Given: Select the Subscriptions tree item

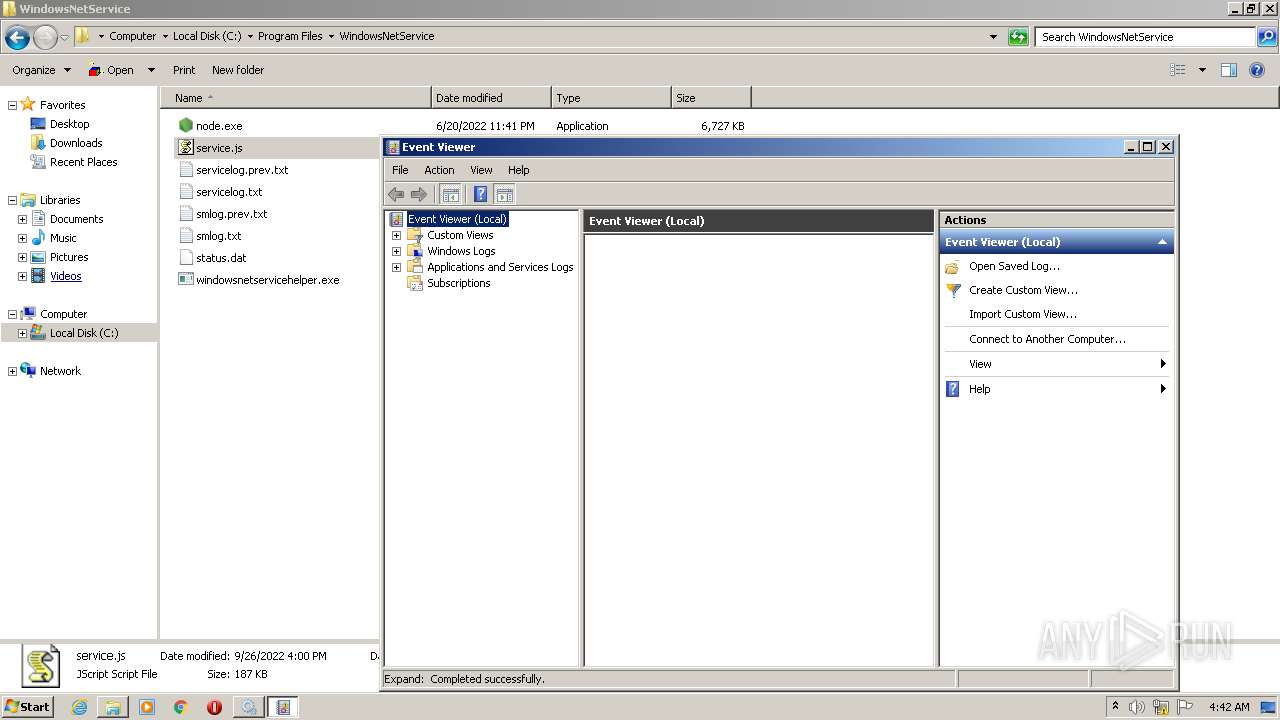Looking at the screenshot, I should 458,283.
